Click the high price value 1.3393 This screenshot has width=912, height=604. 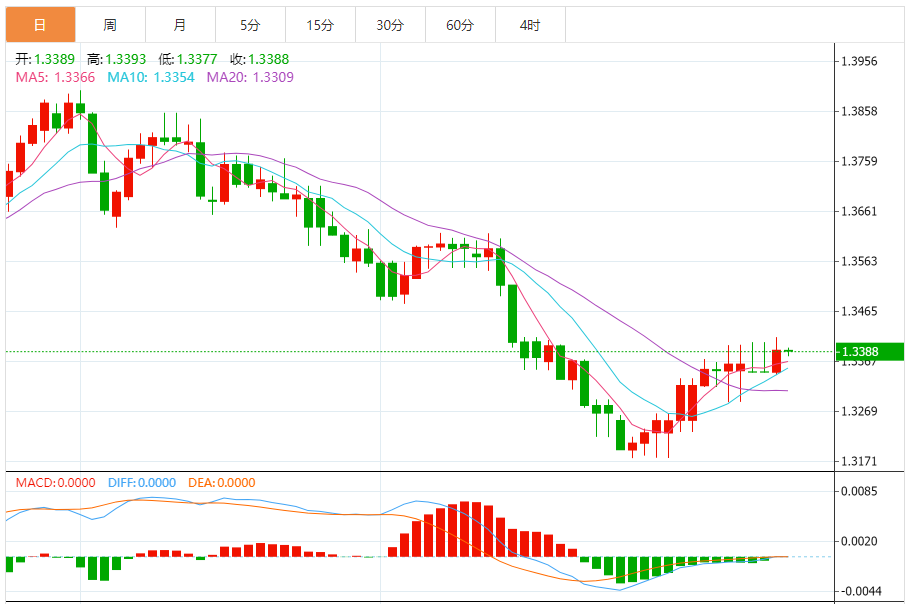click(x=126, y=59)
